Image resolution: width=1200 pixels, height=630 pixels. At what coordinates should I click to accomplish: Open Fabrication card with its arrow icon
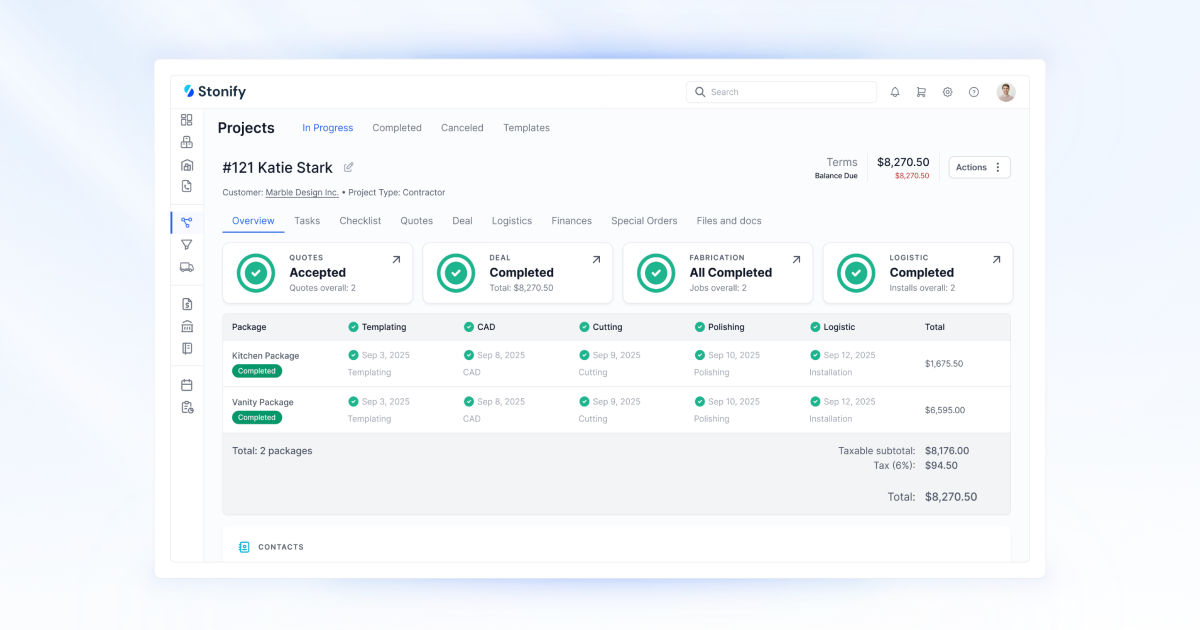coord(796,259)
